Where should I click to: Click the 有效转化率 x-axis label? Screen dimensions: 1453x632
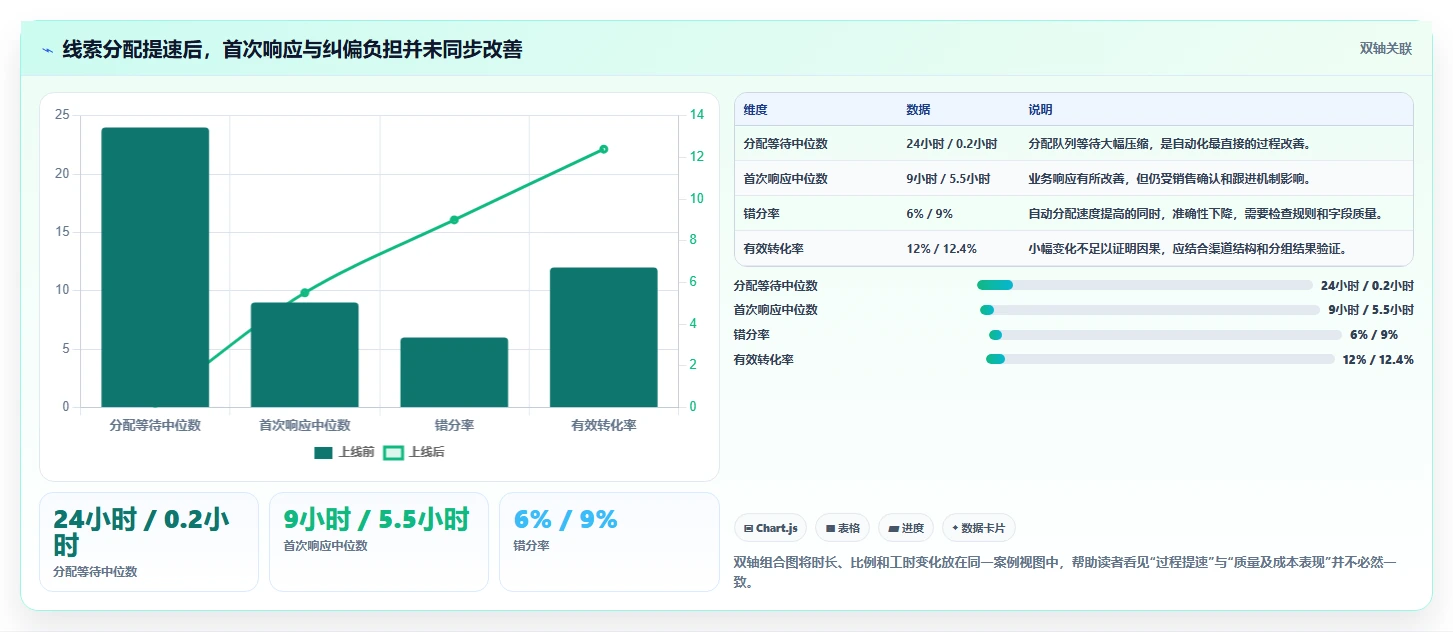click(604, 425)
